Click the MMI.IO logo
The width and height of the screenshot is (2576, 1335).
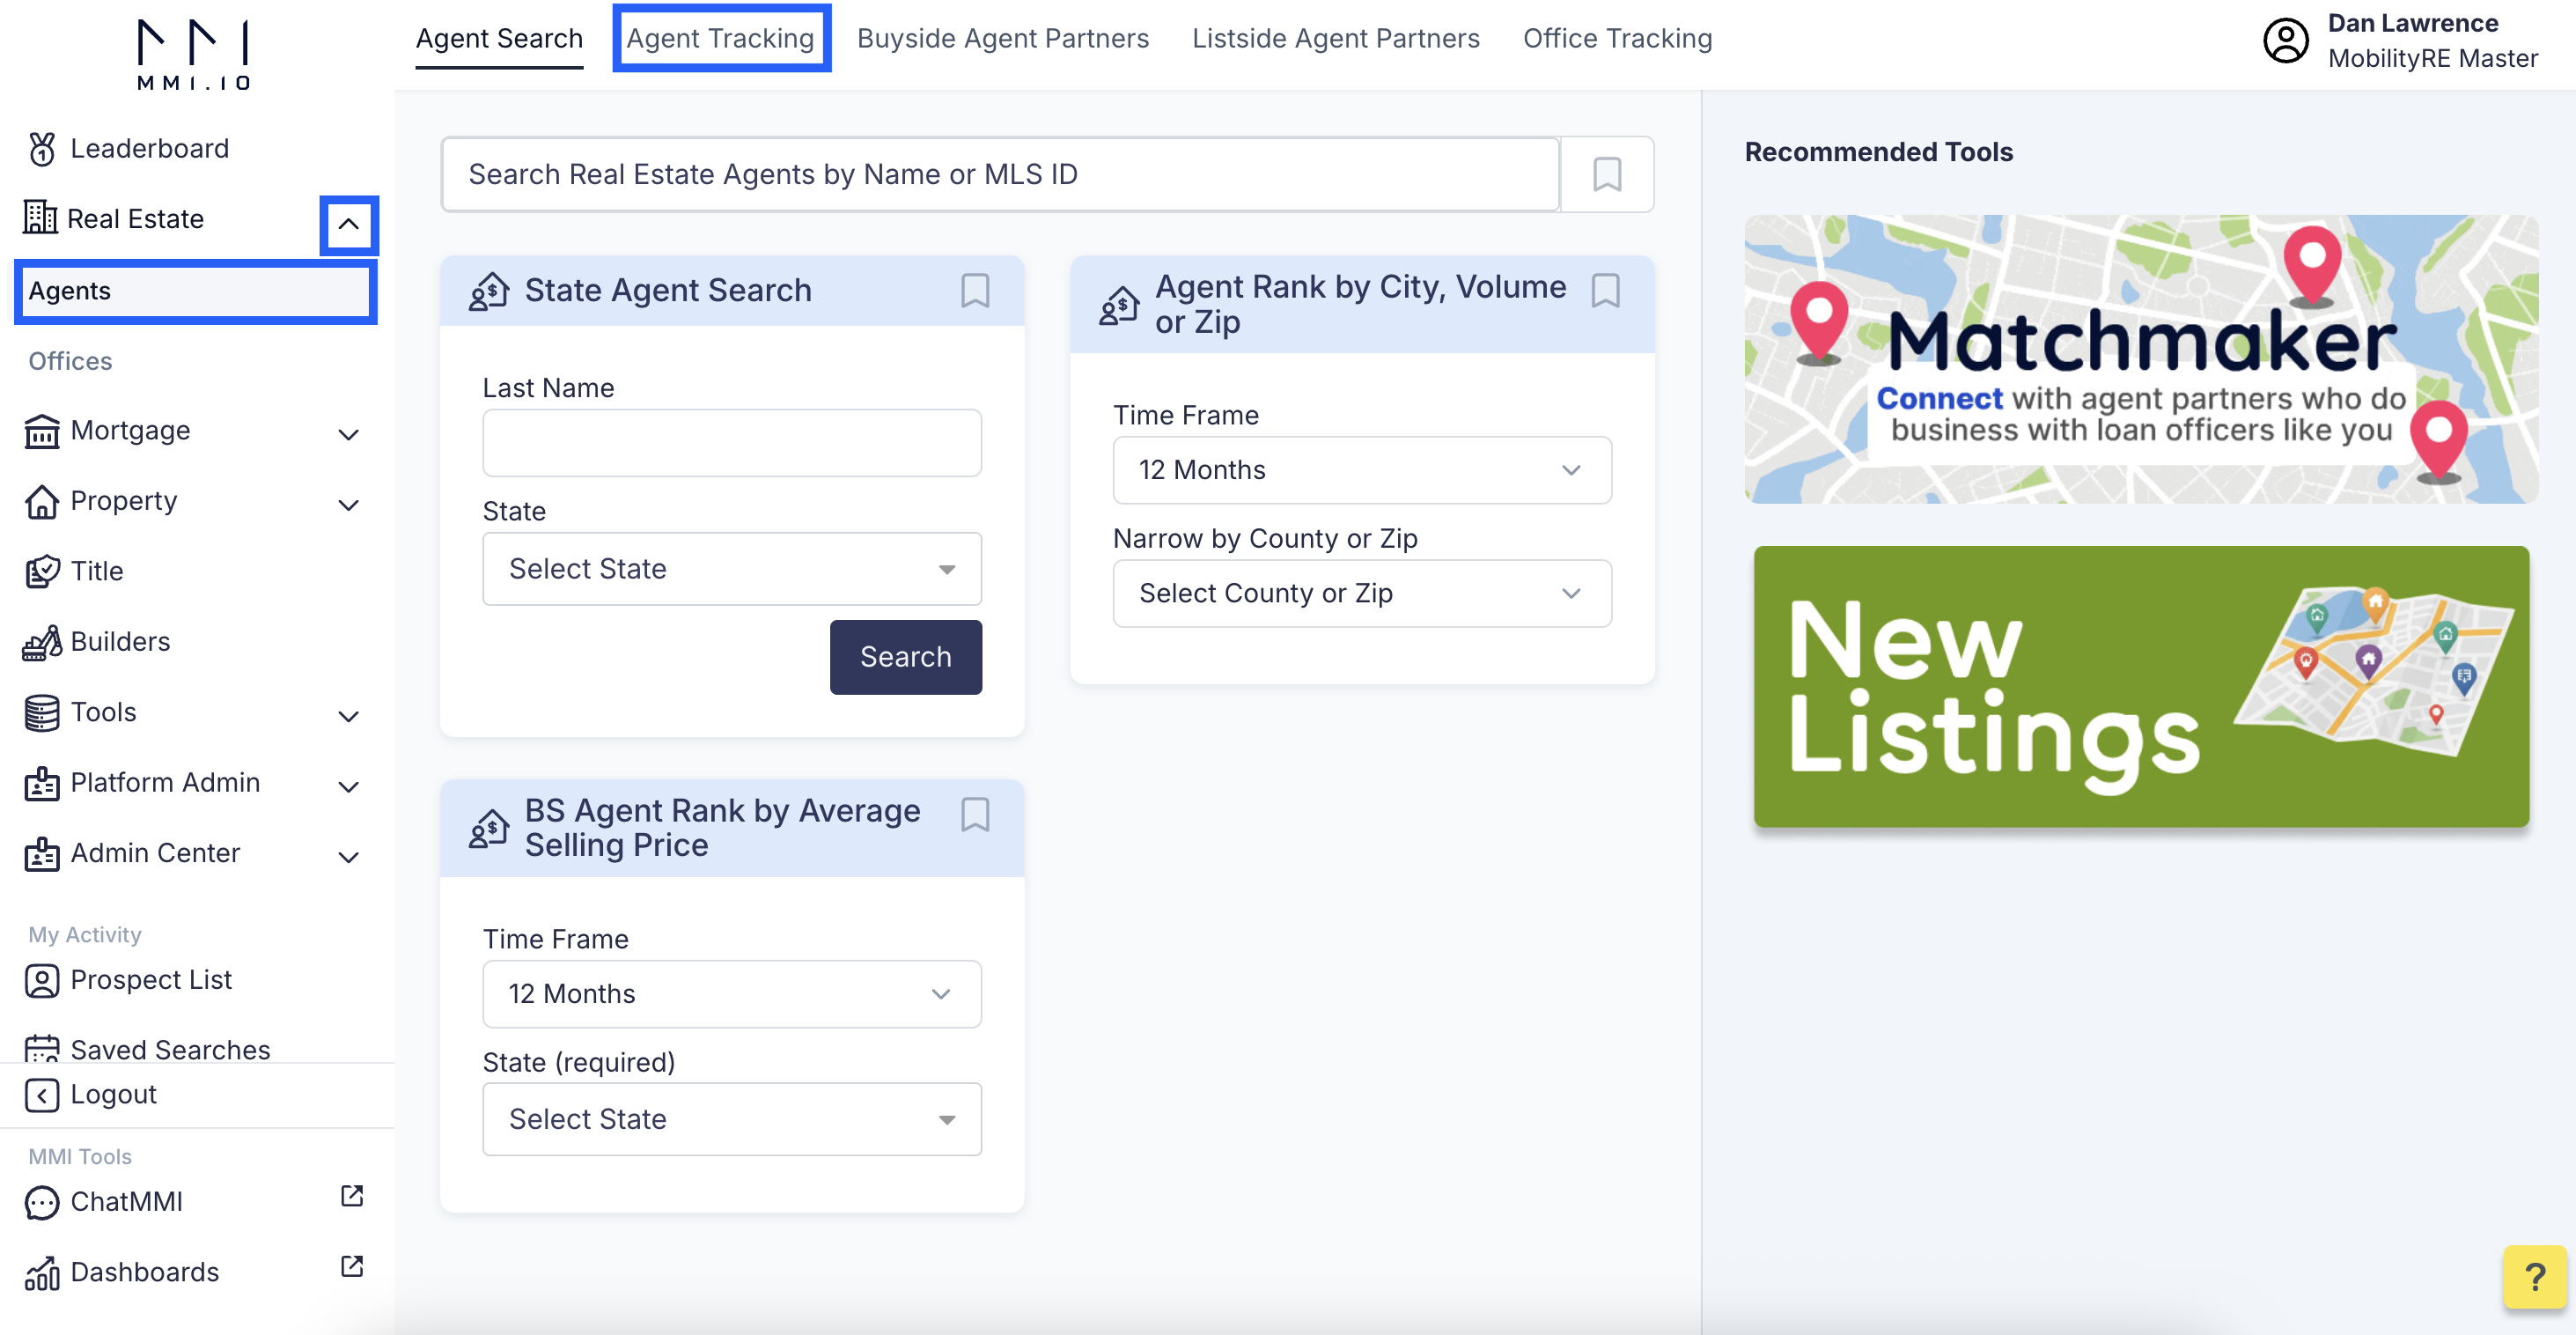(193, 55)
